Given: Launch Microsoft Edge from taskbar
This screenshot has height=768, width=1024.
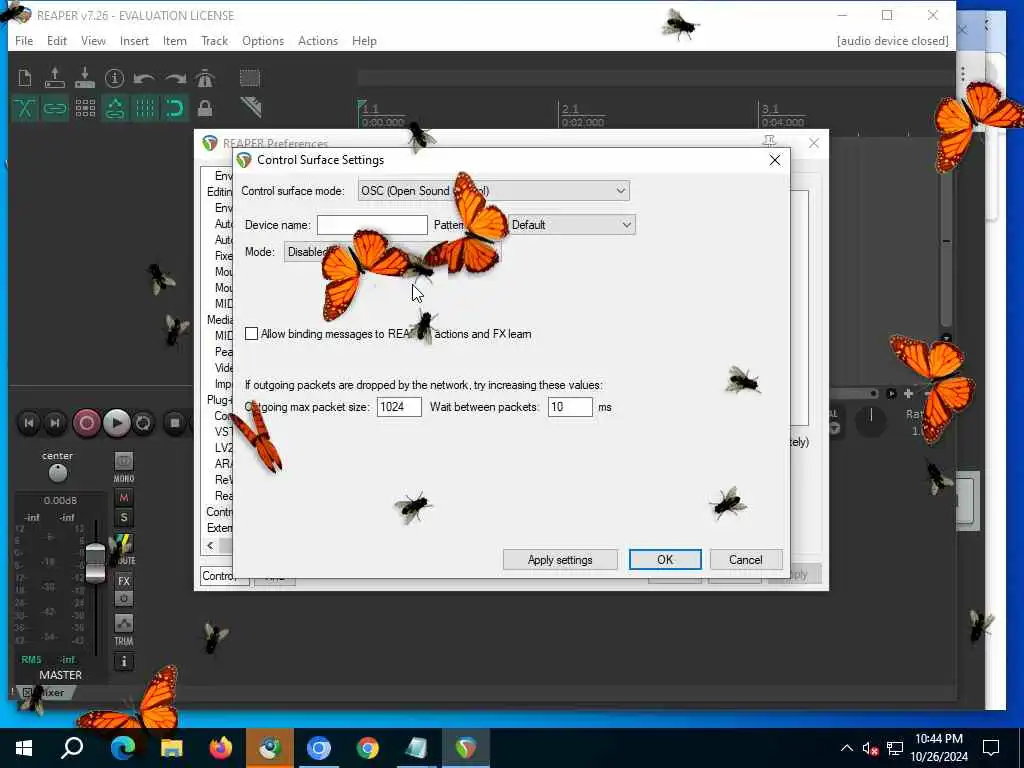Looking at the screenshot, I should point(122,748).
